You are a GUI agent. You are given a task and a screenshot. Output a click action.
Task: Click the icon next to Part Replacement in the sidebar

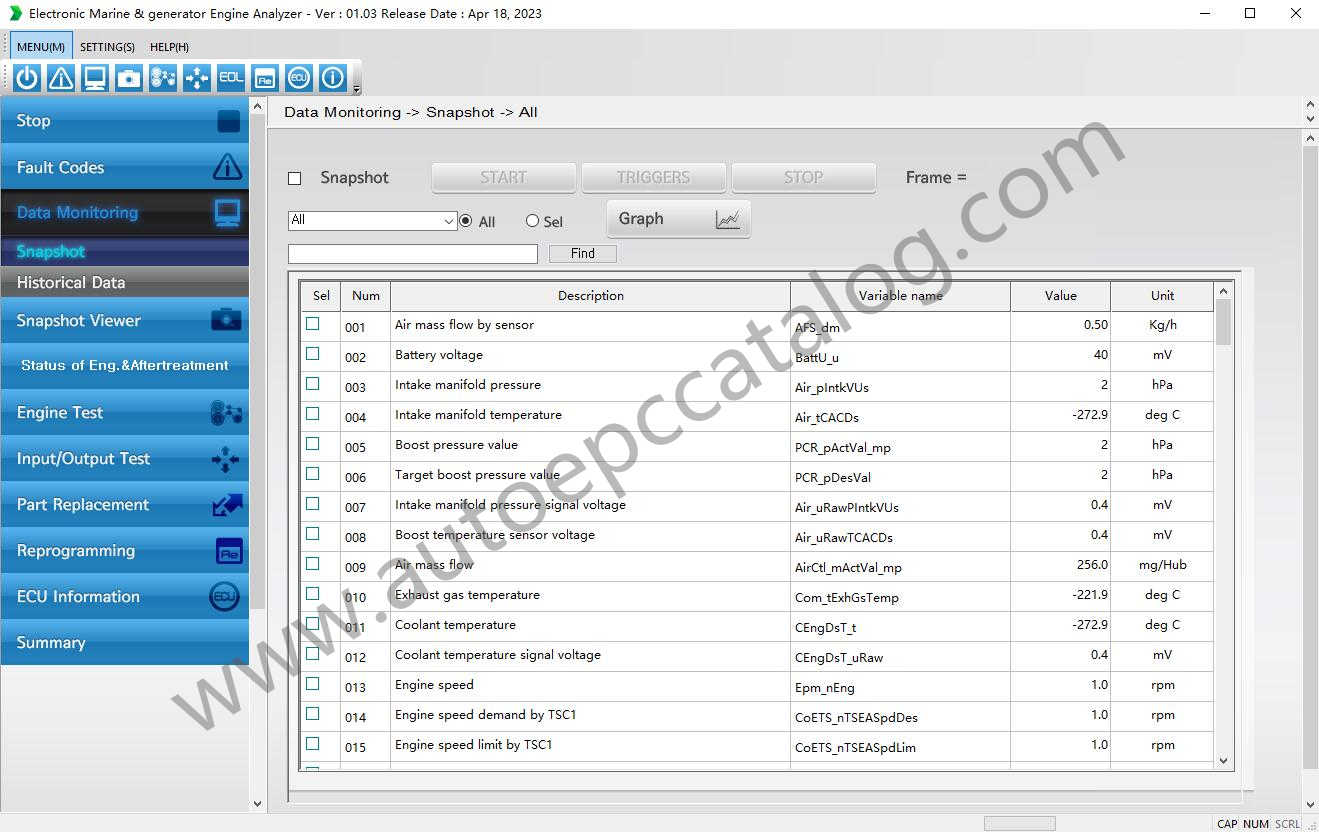pos(227,505)
